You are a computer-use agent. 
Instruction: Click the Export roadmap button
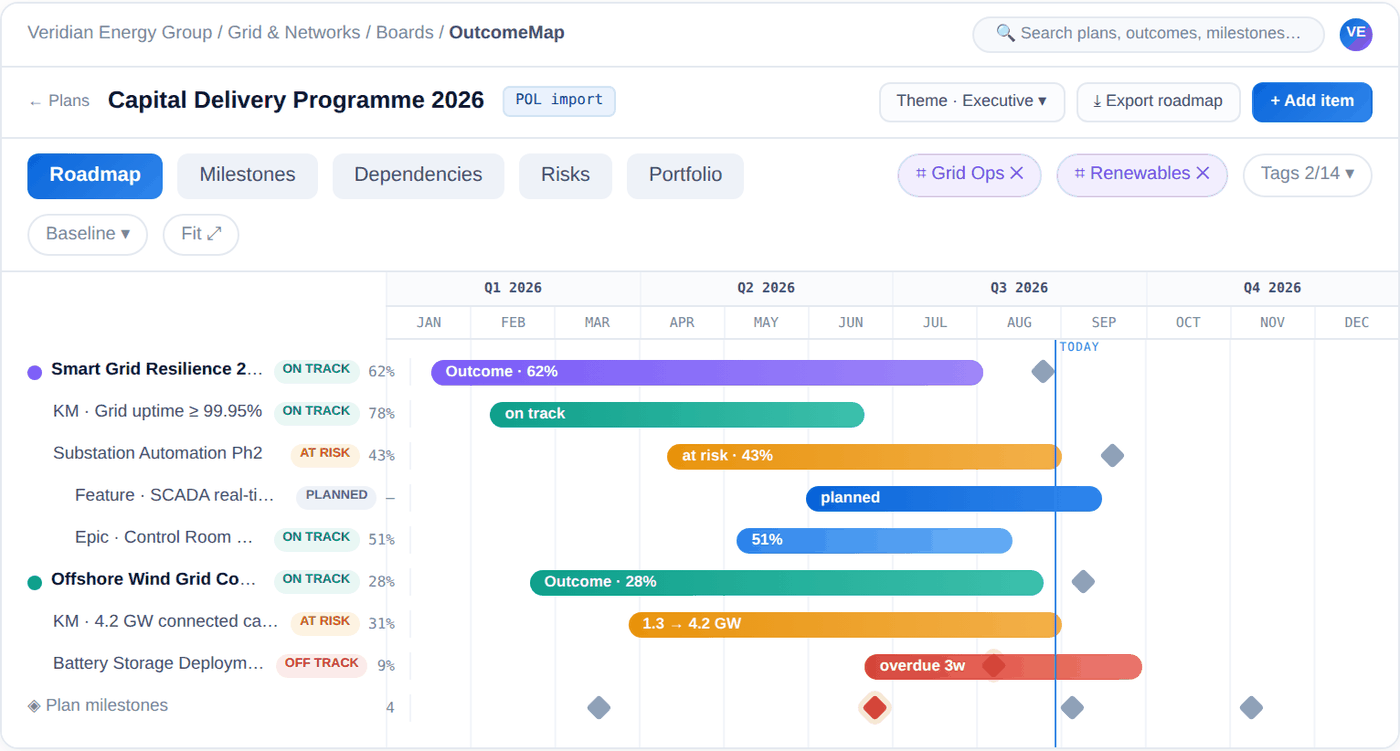[1158, 101]
